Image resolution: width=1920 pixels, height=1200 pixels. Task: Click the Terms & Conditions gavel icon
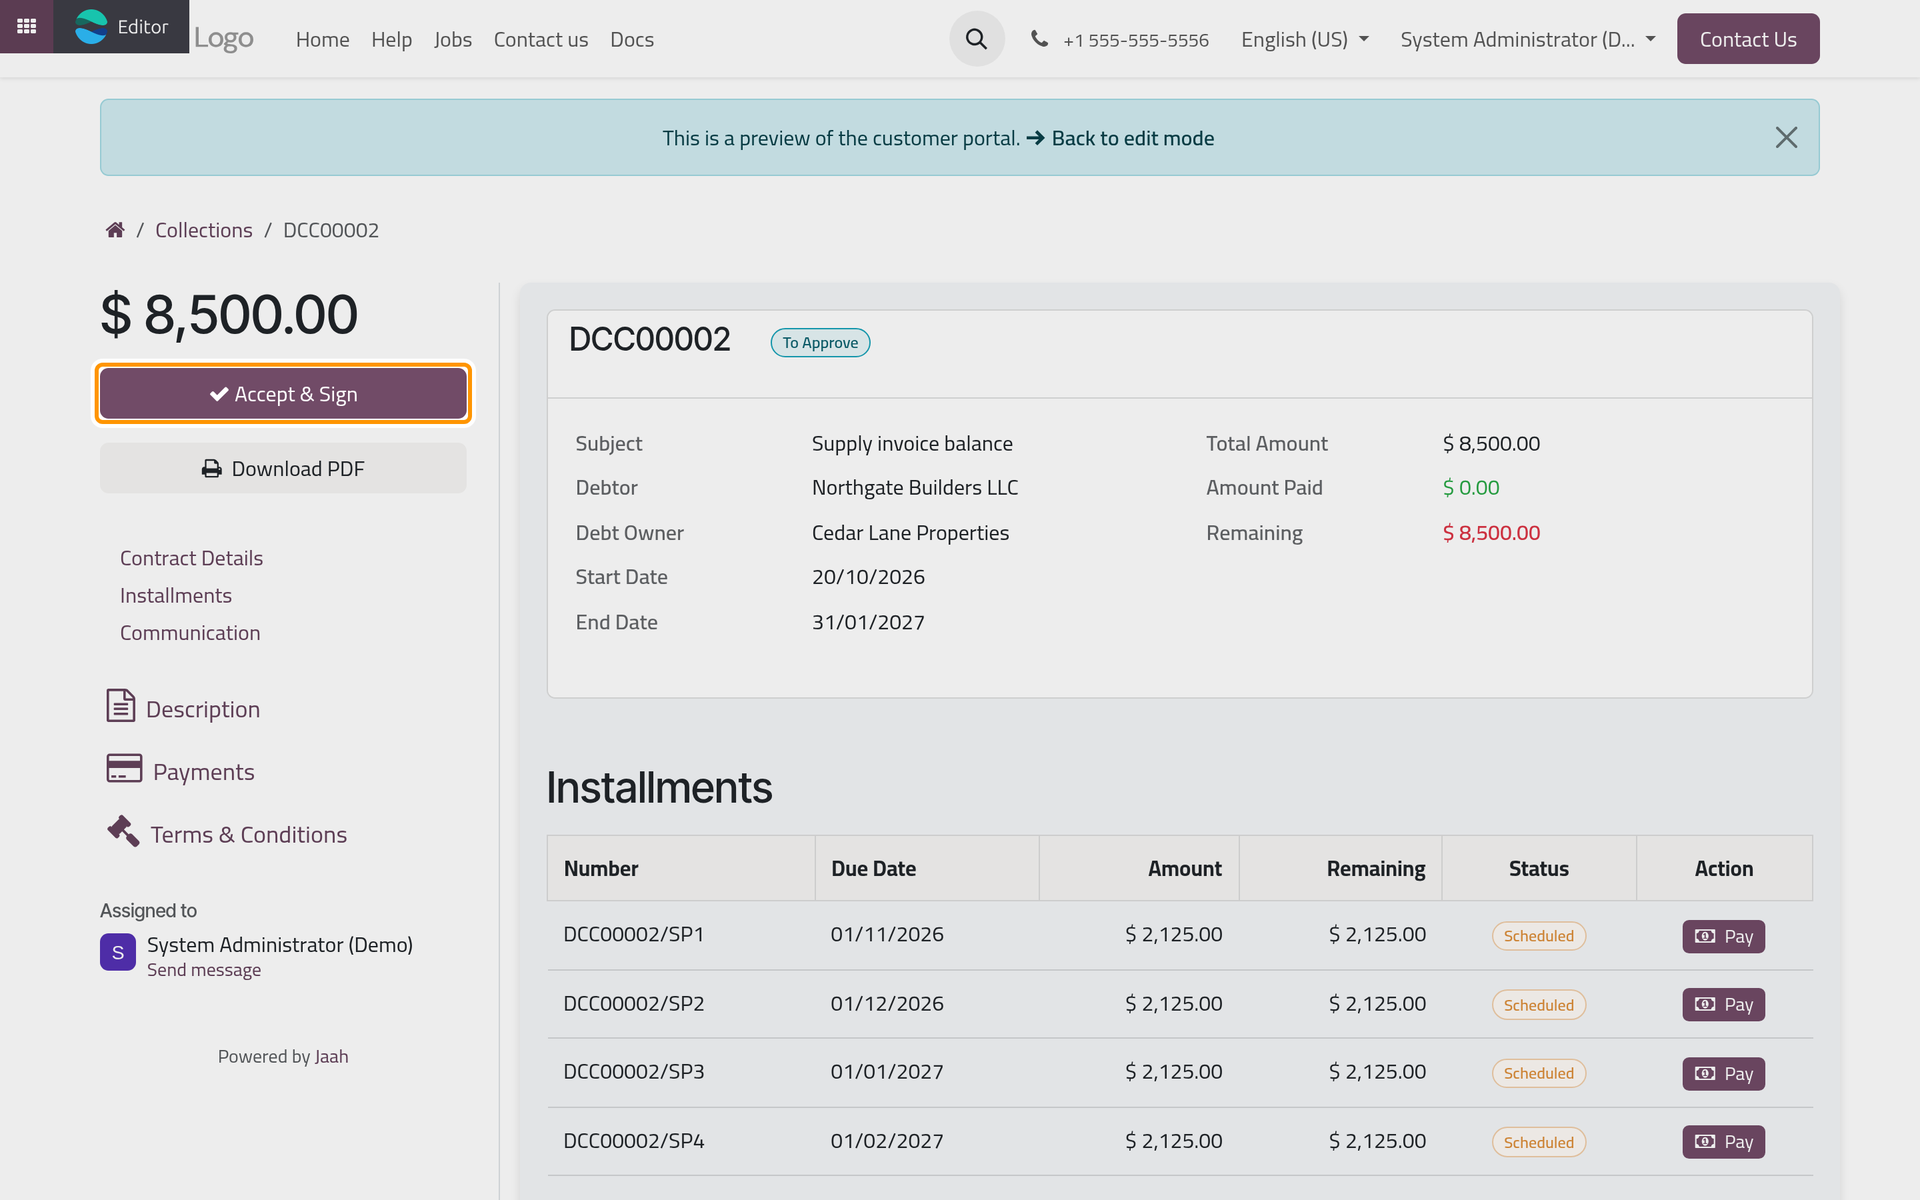[123, 831]
